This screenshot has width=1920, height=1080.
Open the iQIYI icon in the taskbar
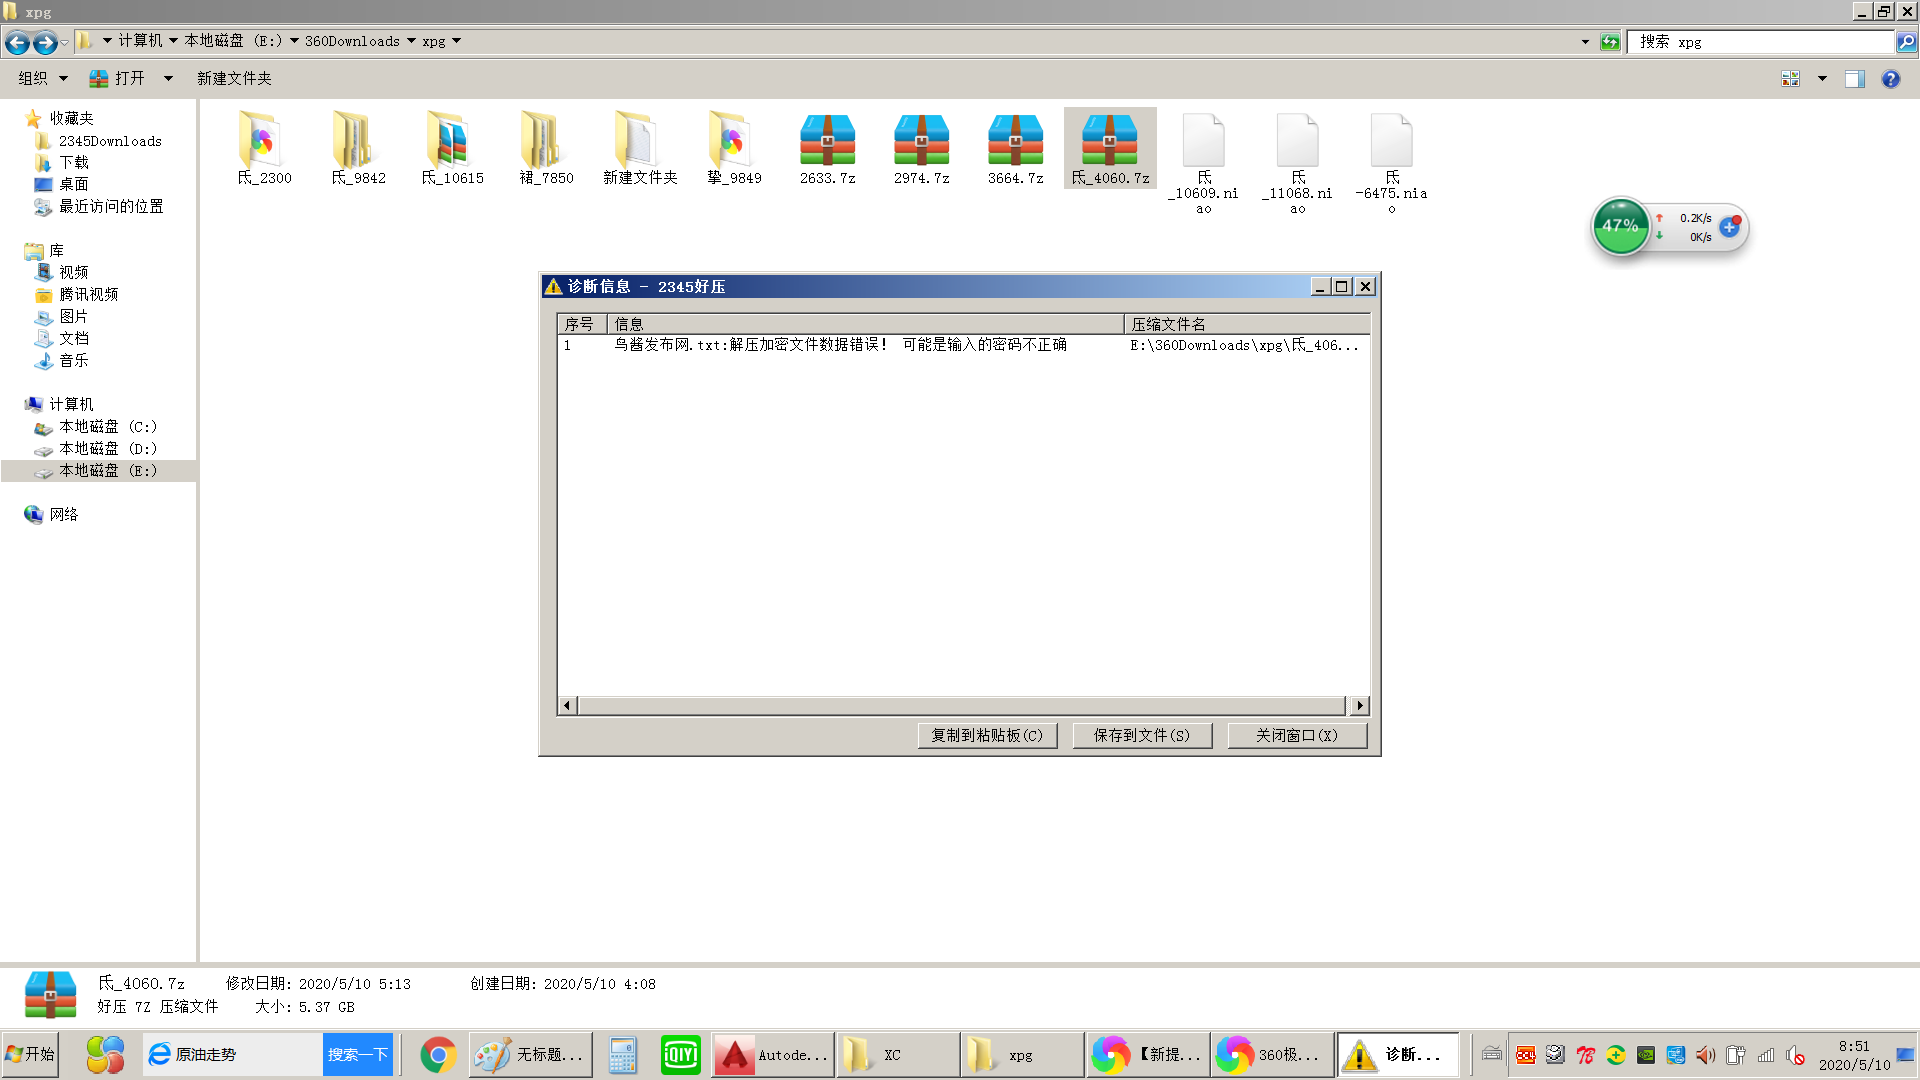click(681, 1055)
